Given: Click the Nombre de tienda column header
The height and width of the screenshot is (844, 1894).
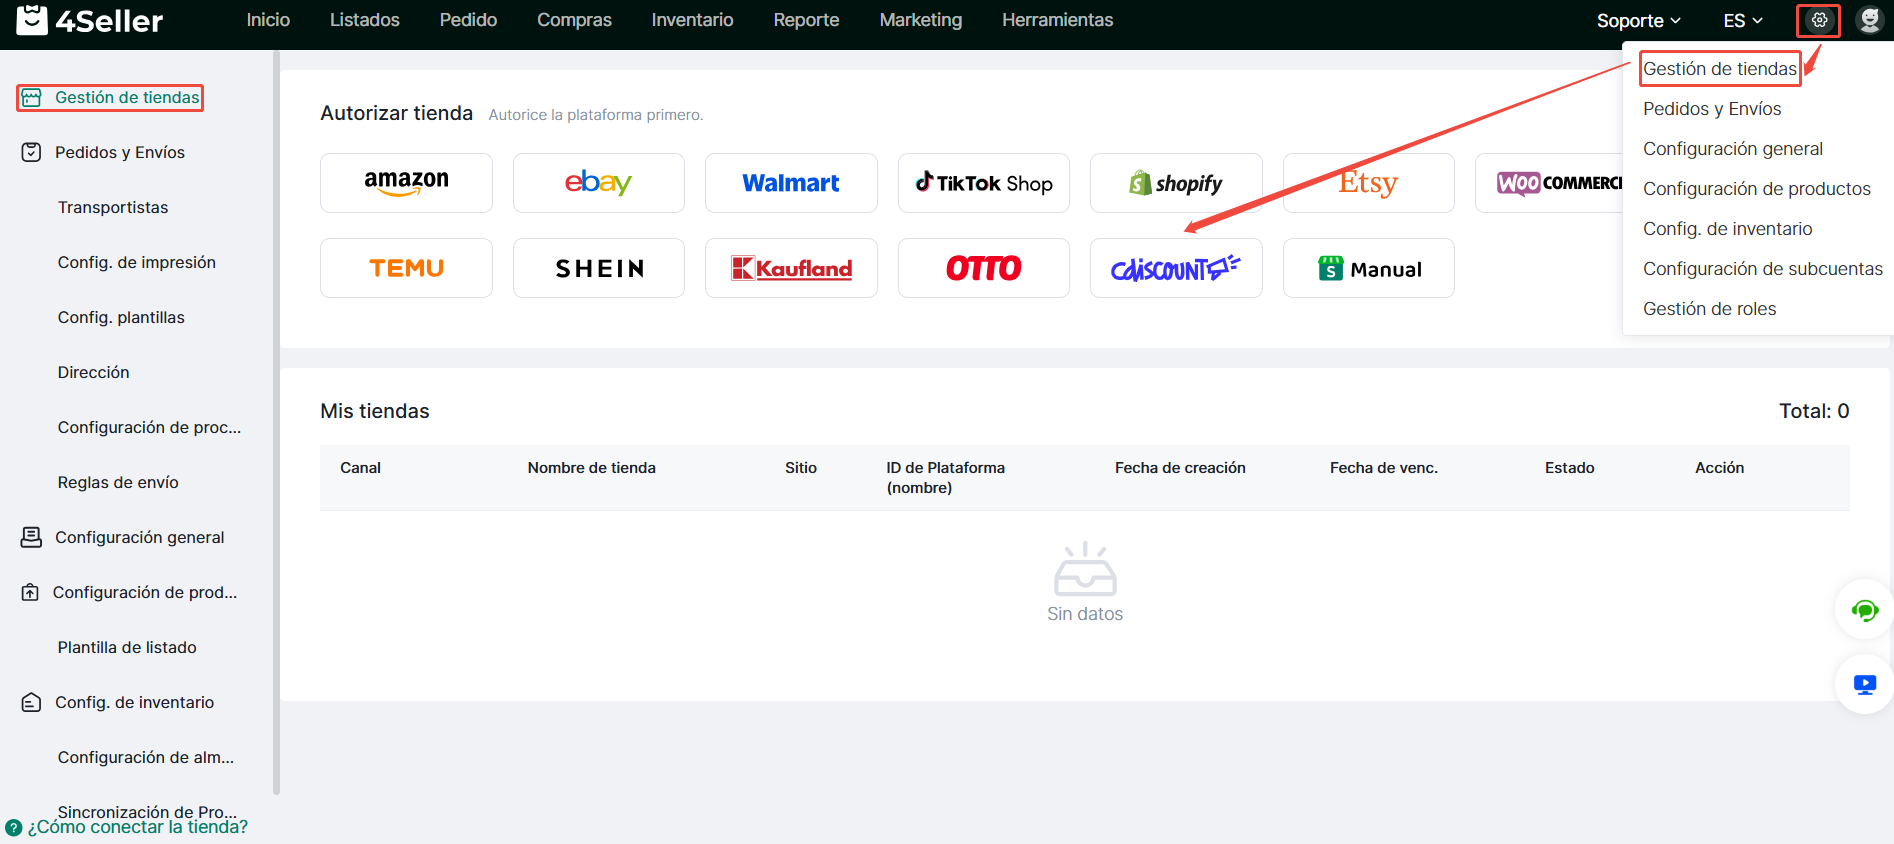Looking at the screenshot, I should [x=592, y=468].
